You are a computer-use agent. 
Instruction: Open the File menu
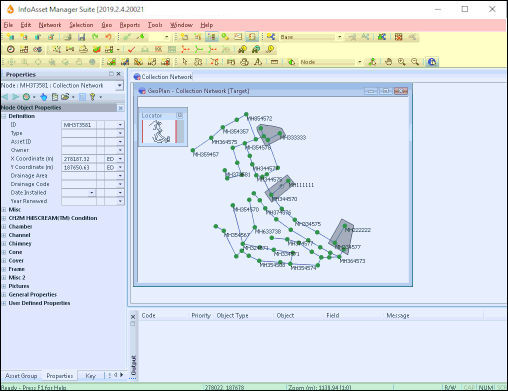pyautogui.click(x=8, y=25)
